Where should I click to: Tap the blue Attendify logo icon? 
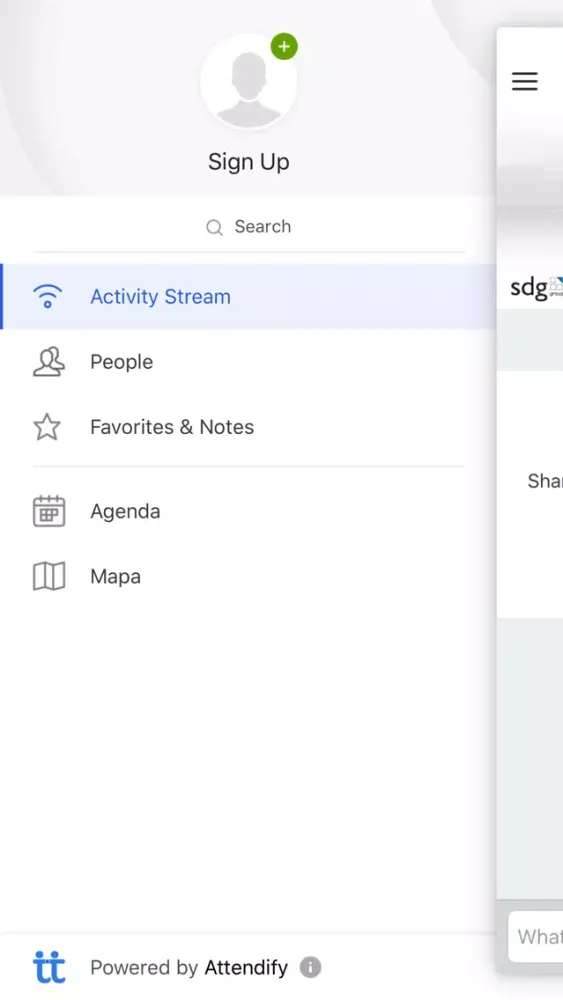(48, 967)
